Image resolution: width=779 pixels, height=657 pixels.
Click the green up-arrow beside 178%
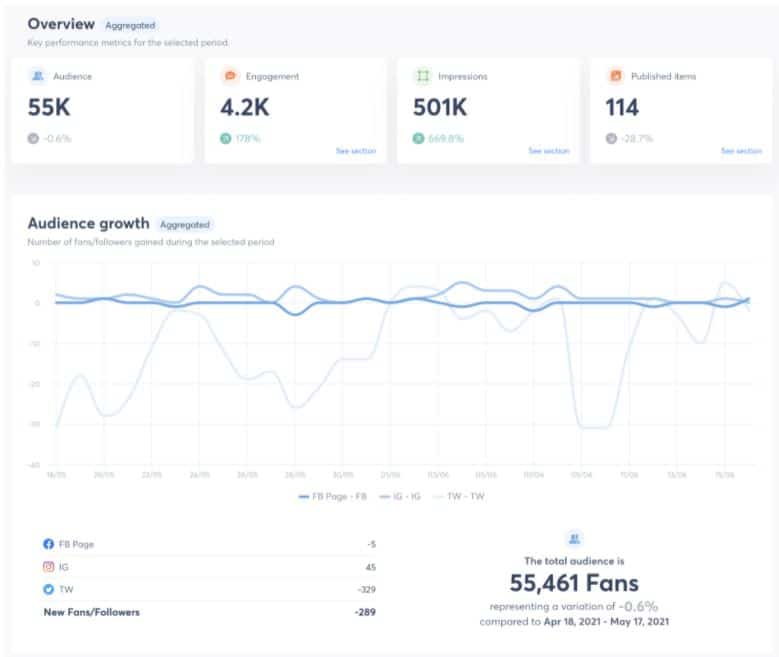226,139
